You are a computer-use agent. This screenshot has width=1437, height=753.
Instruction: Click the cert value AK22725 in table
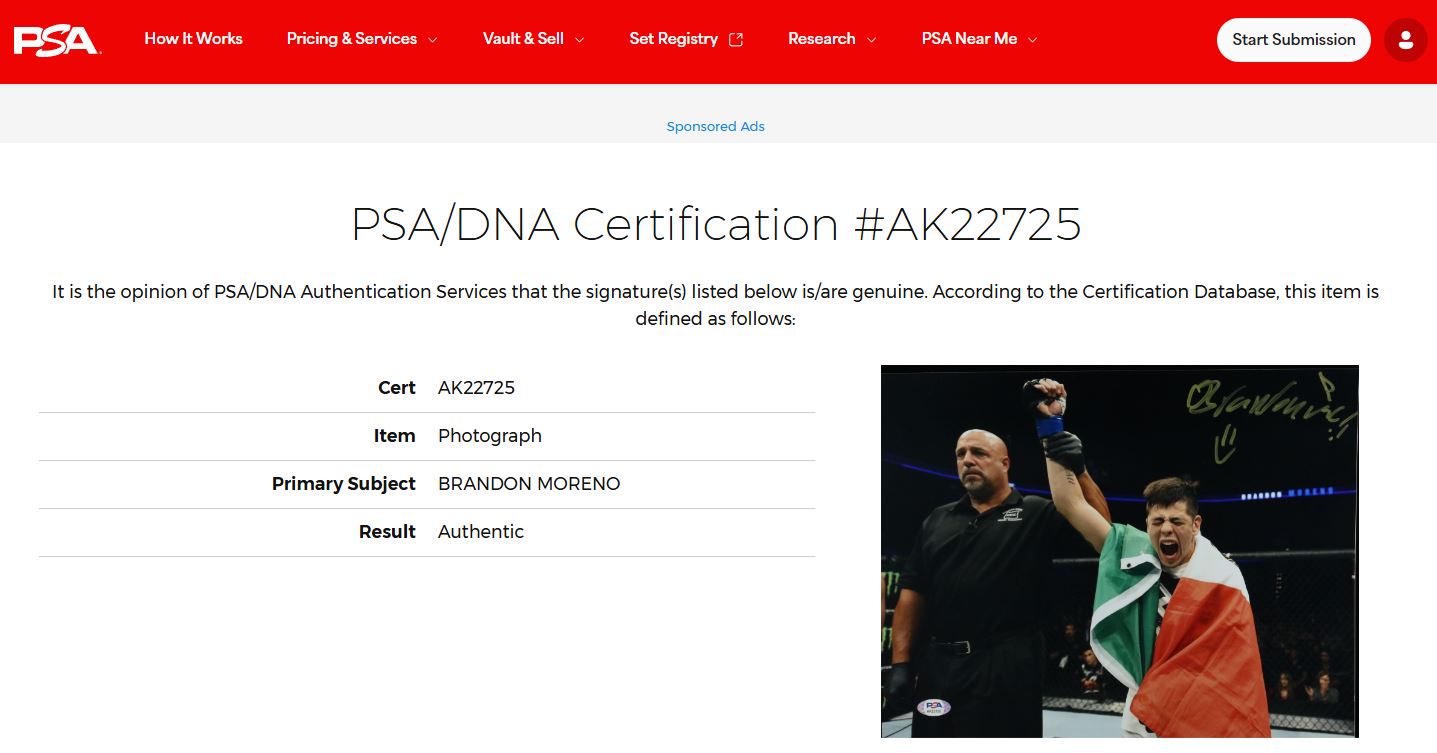(476, 388)
